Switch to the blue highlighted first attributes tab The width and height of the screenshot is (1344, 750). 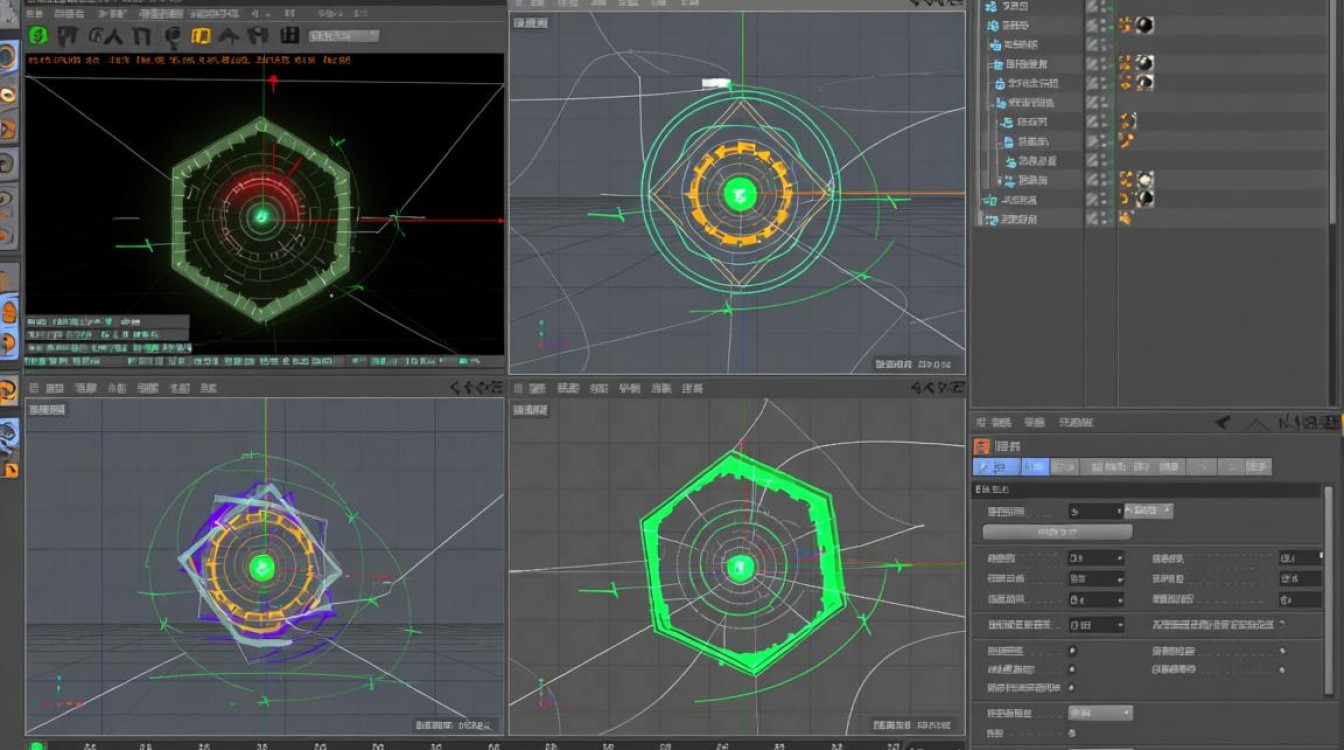[x=996, y=467]
